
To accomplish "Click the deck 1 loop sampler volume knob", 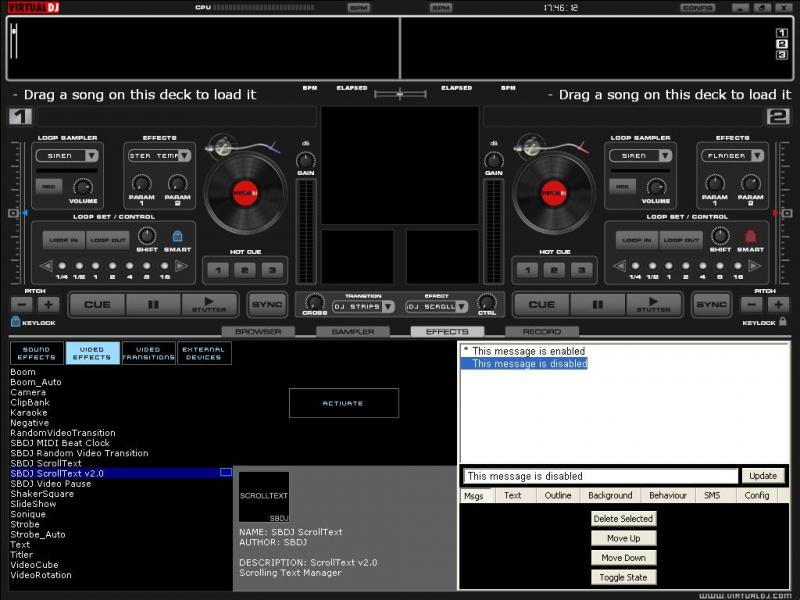I will pos(83,187).
